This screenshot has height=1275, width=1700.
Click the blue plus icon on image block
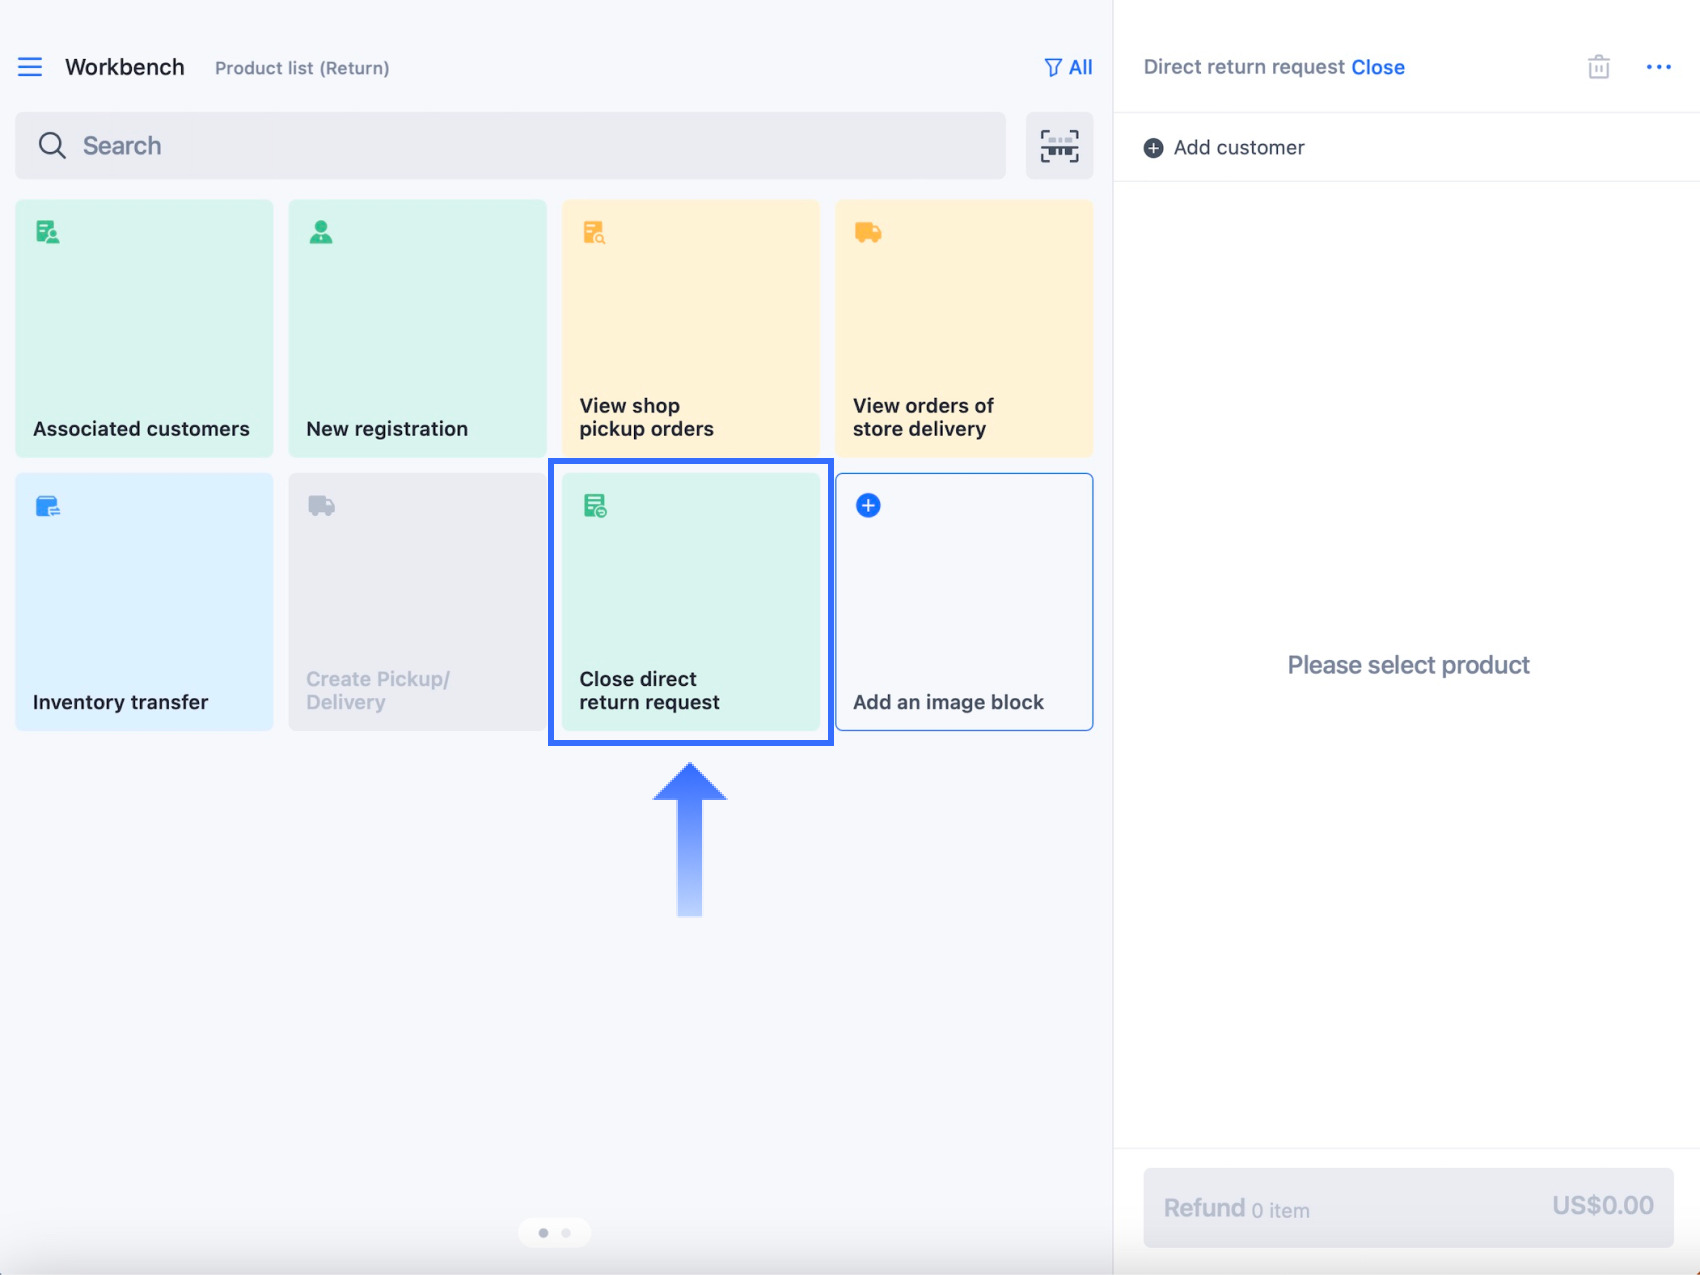pyautogui.click(x=868, y=506)
